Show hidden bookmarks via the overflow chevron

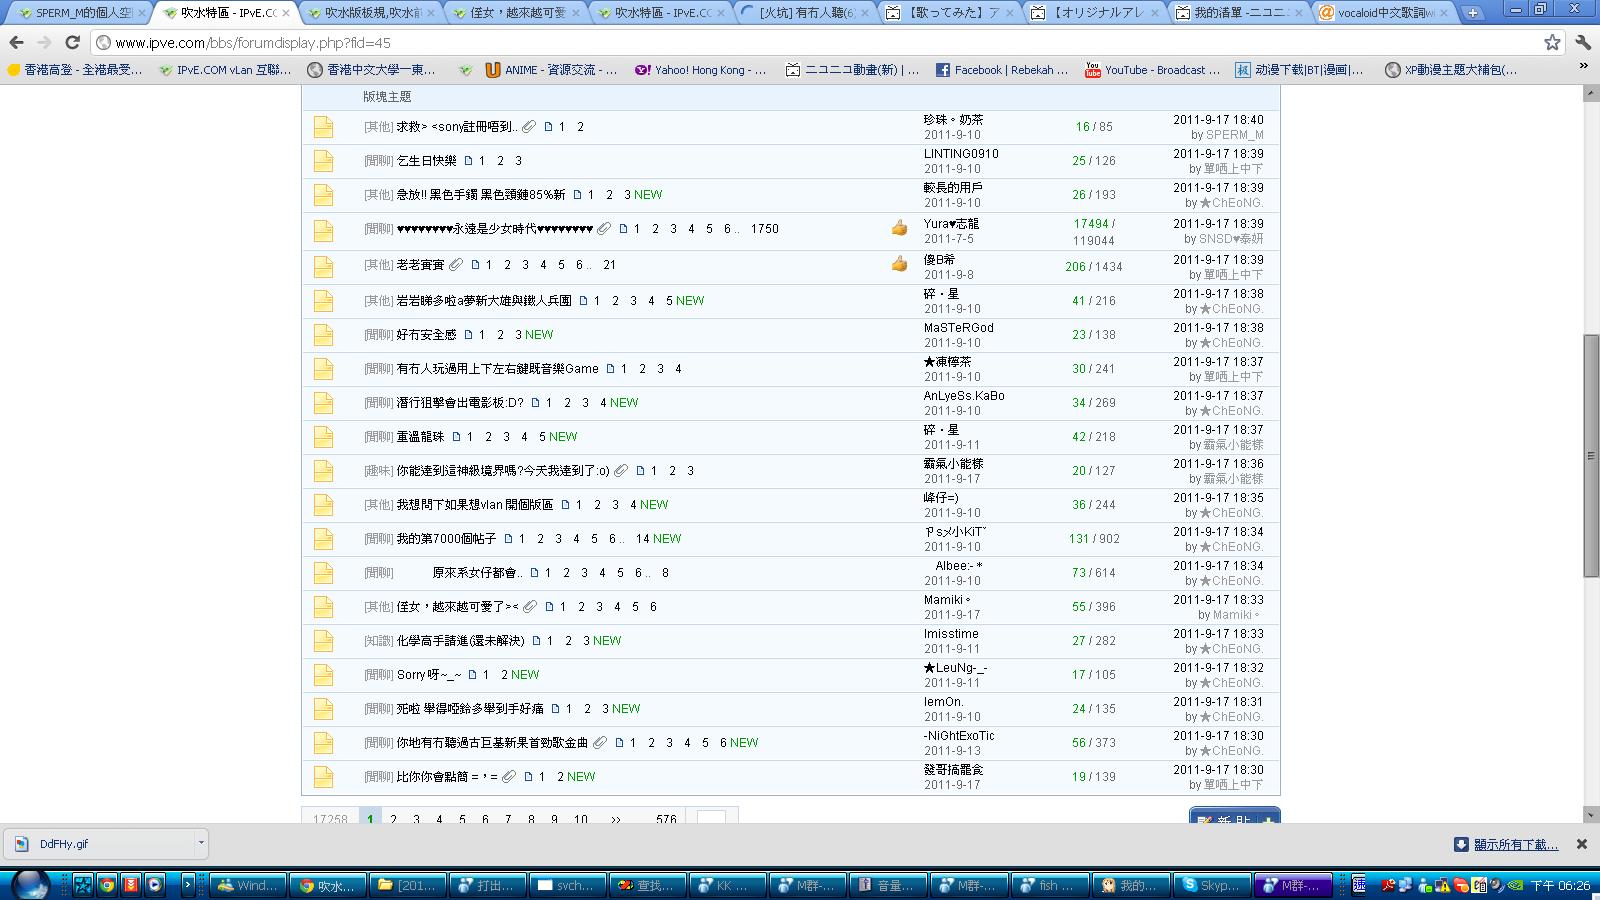[x=1583, y=67]
